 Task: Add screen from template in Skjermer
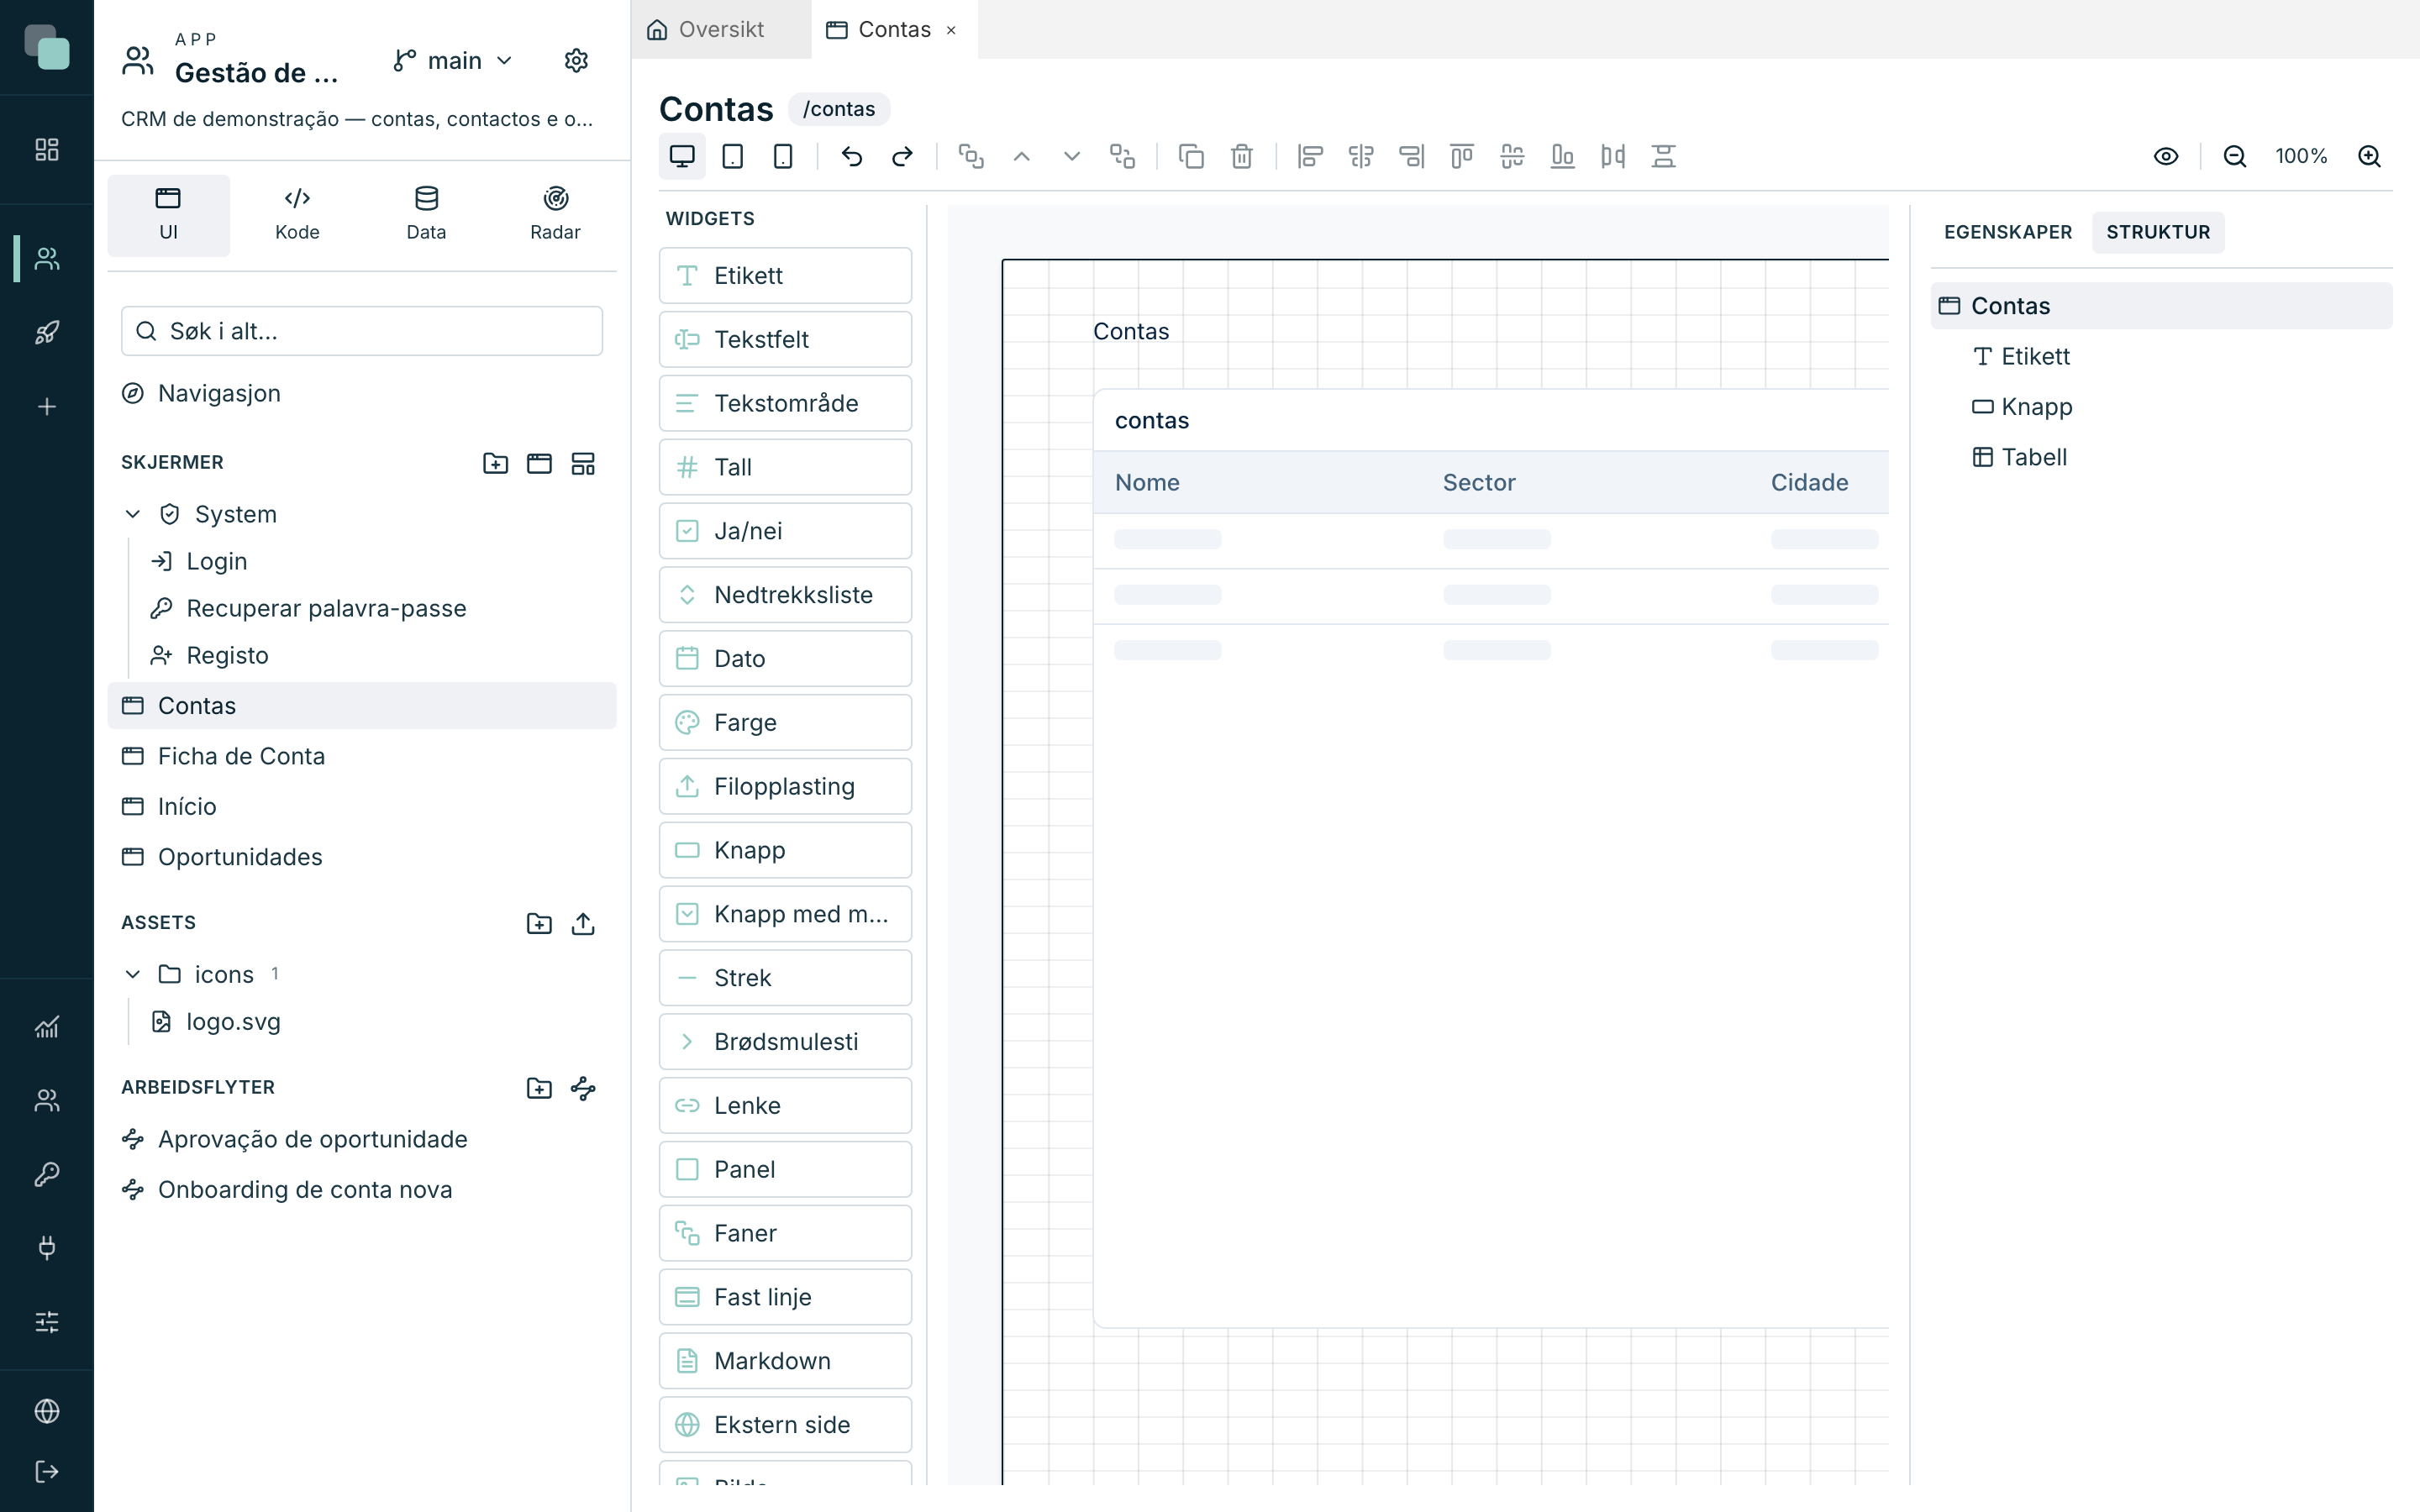[x=583, y=463]
